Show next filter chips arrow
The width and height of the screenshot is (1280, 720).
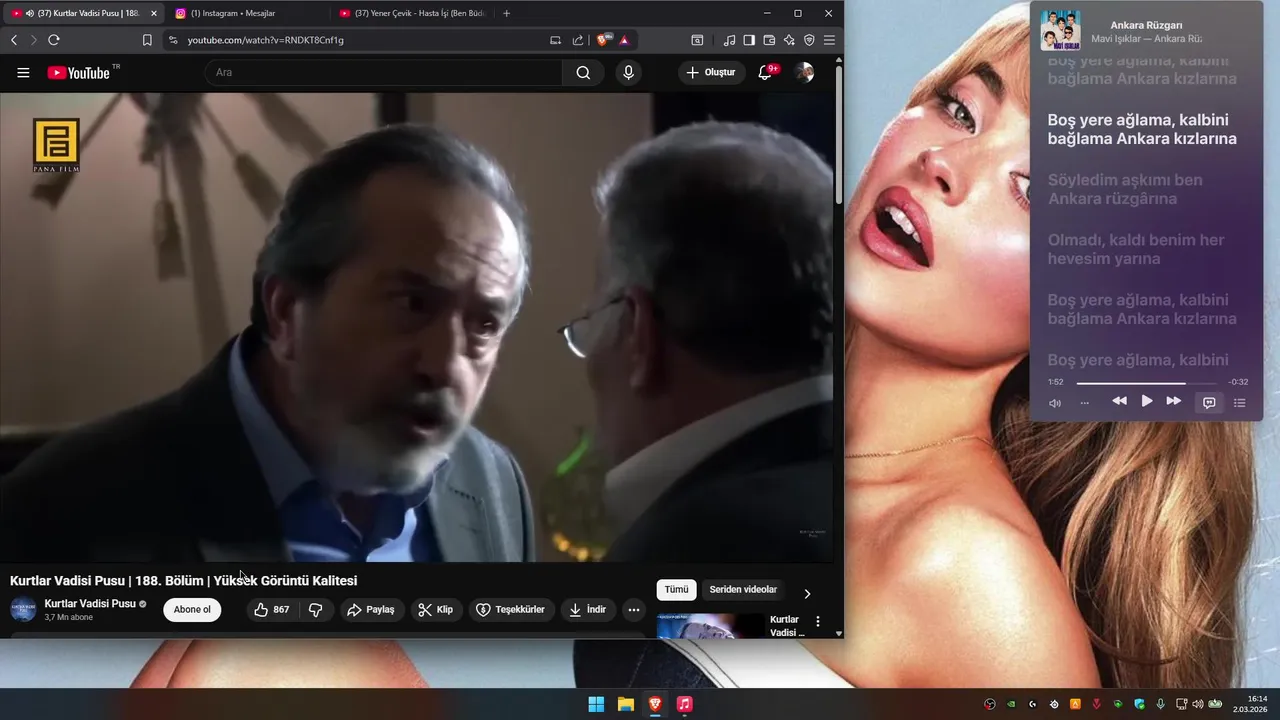pos(807,594)
